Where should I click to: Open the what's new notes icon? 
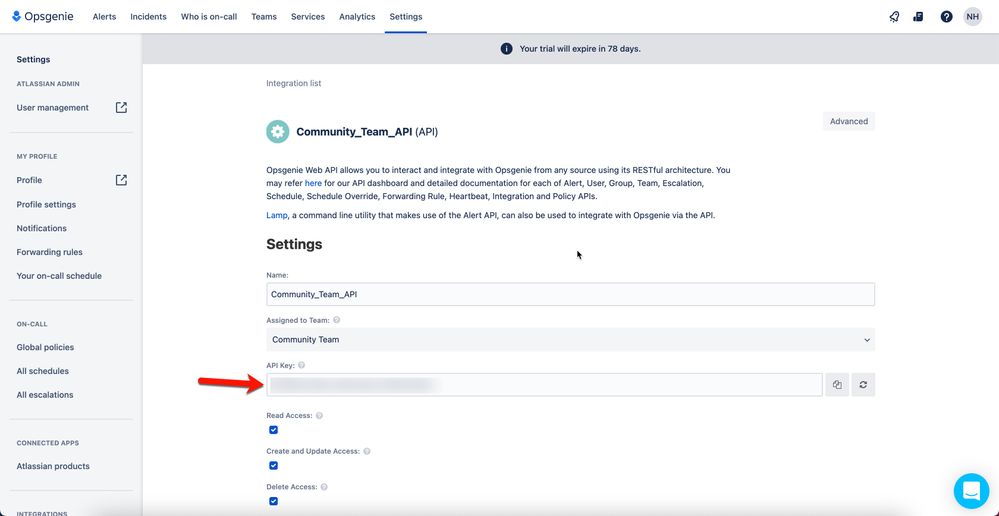tap(918, 17)
